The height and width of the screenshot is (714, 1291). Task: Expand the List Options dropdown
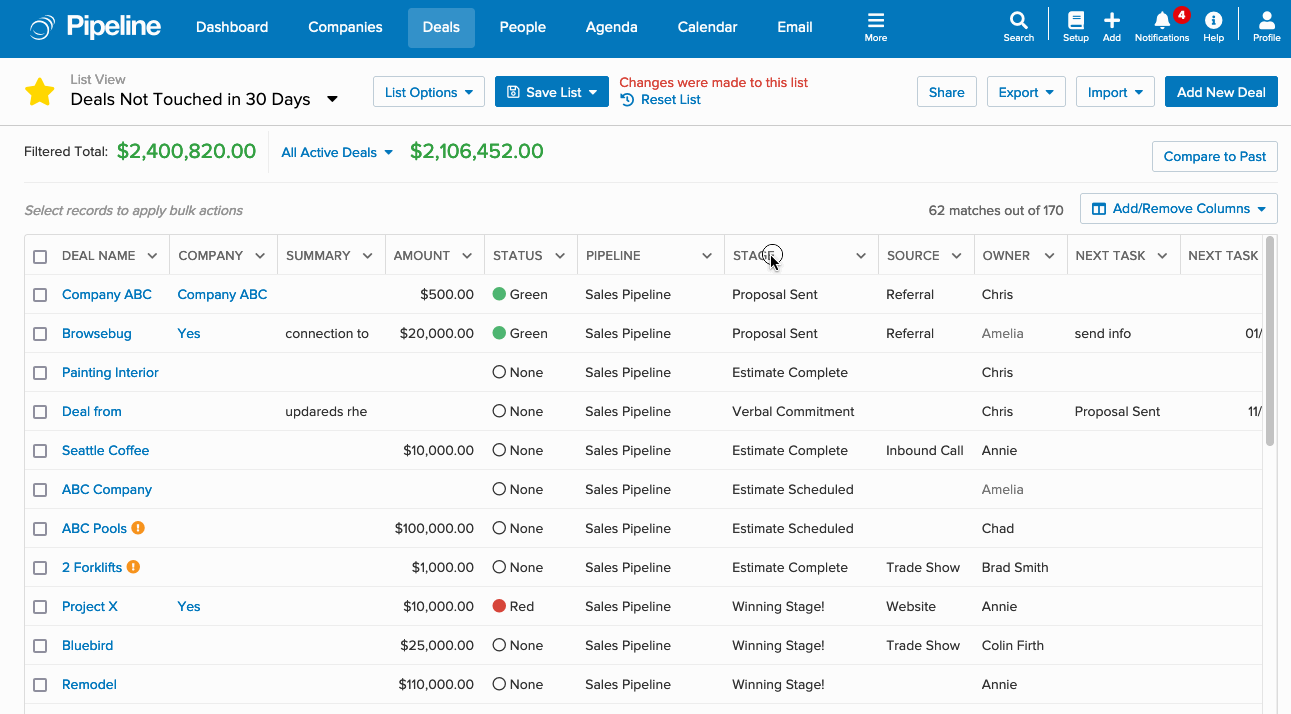429,92
